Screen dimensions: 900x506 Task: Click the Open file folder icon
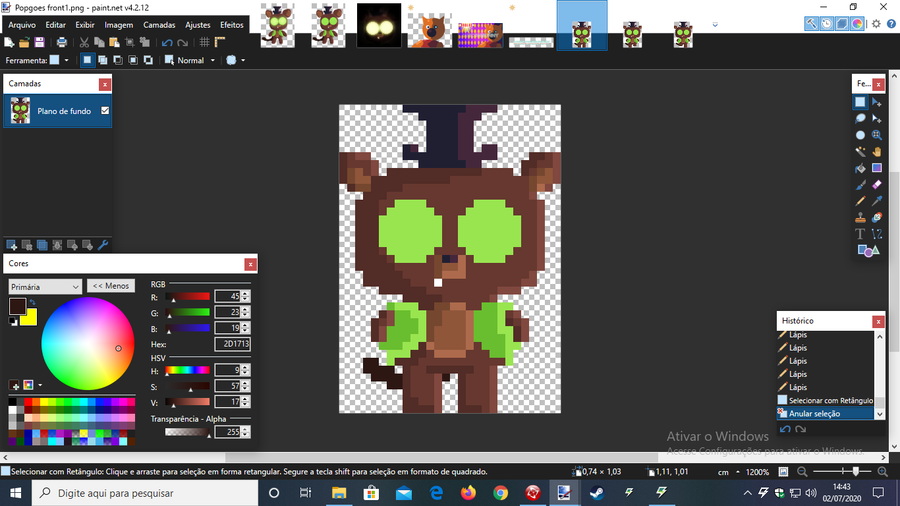coord(24,42)
